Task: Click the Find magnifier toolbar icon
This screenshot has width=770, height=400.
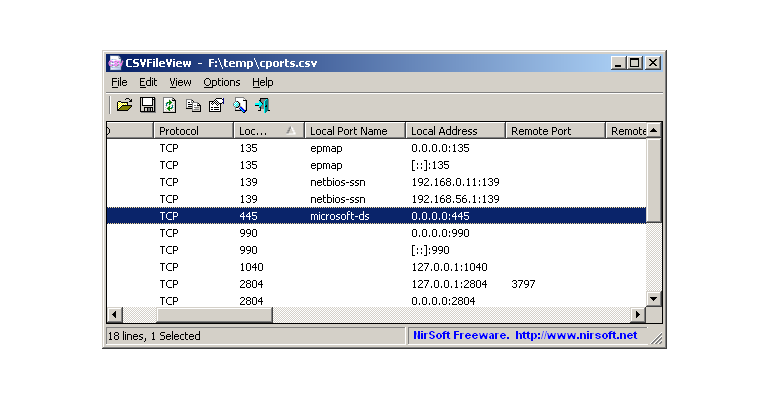Action: [240, 105]
